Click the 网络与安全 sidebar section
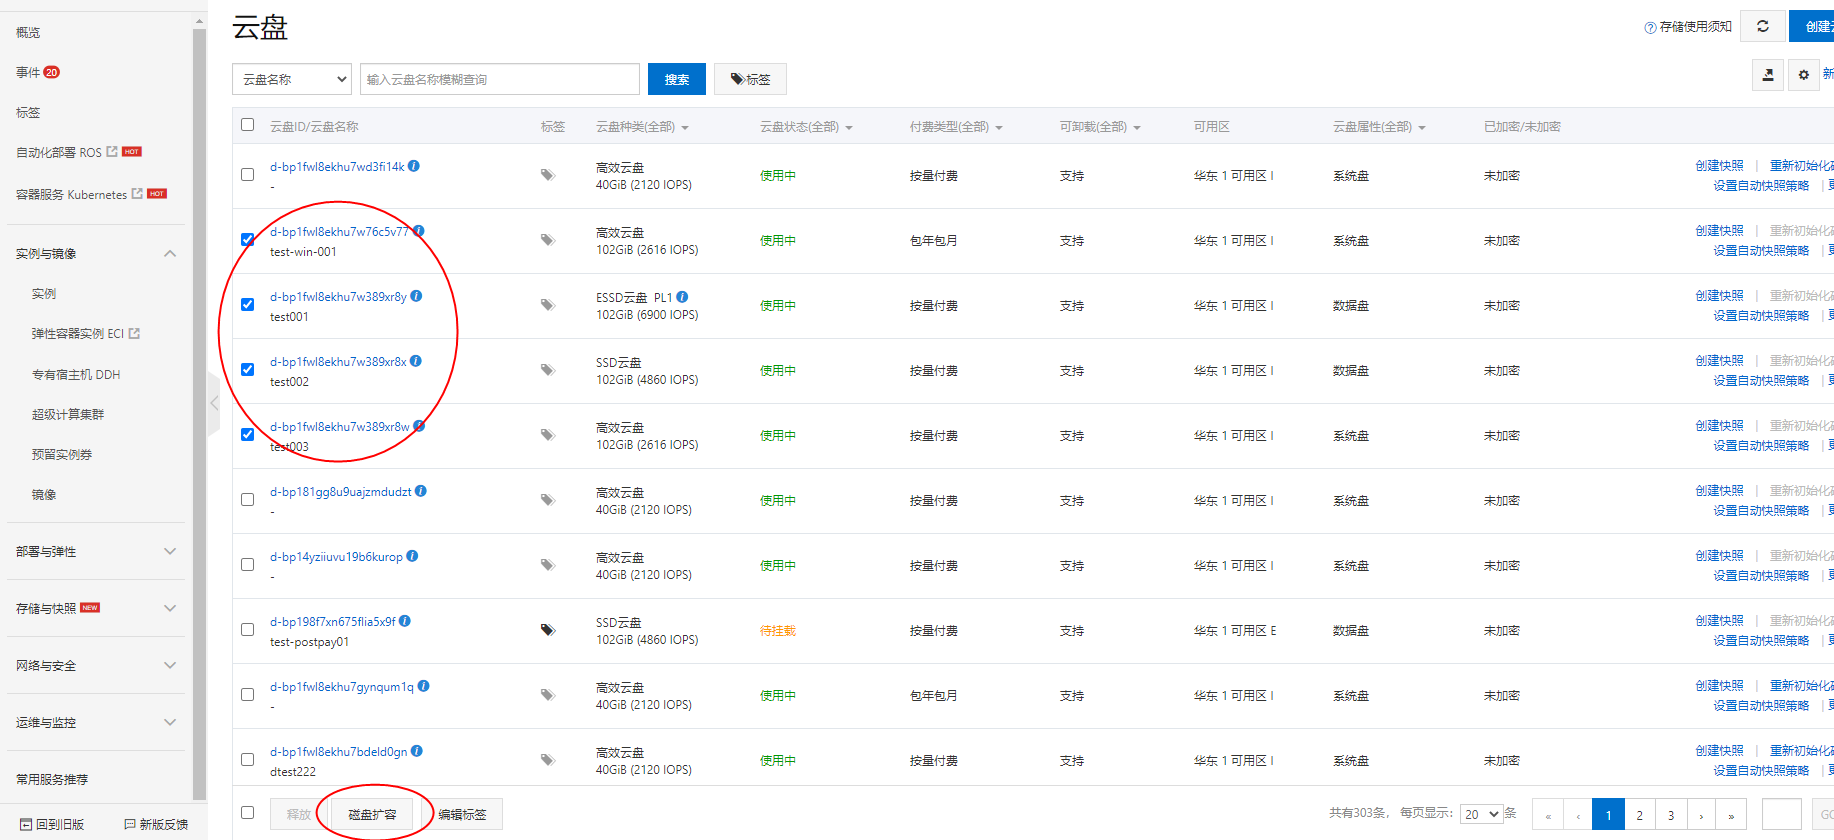1834x840 pixels. tap(96, 666)
